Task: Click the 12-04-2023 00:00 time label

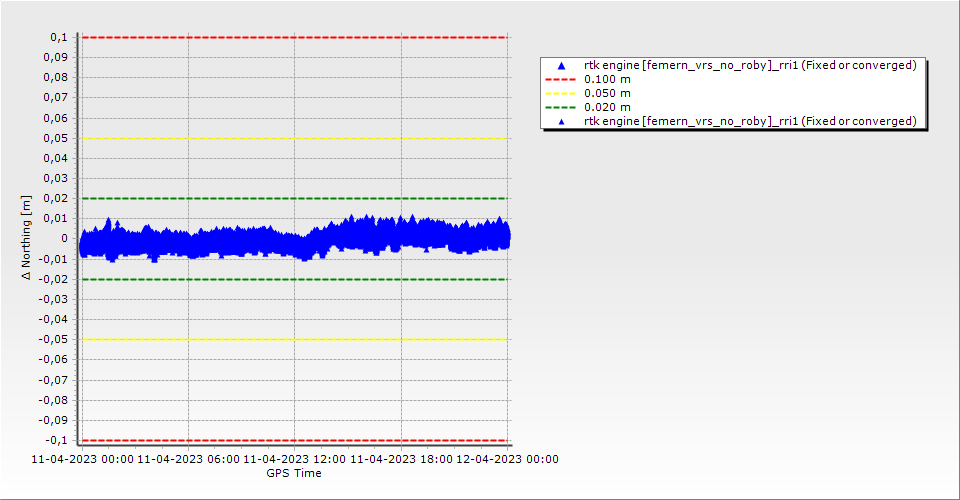Action: coord(507,459)
